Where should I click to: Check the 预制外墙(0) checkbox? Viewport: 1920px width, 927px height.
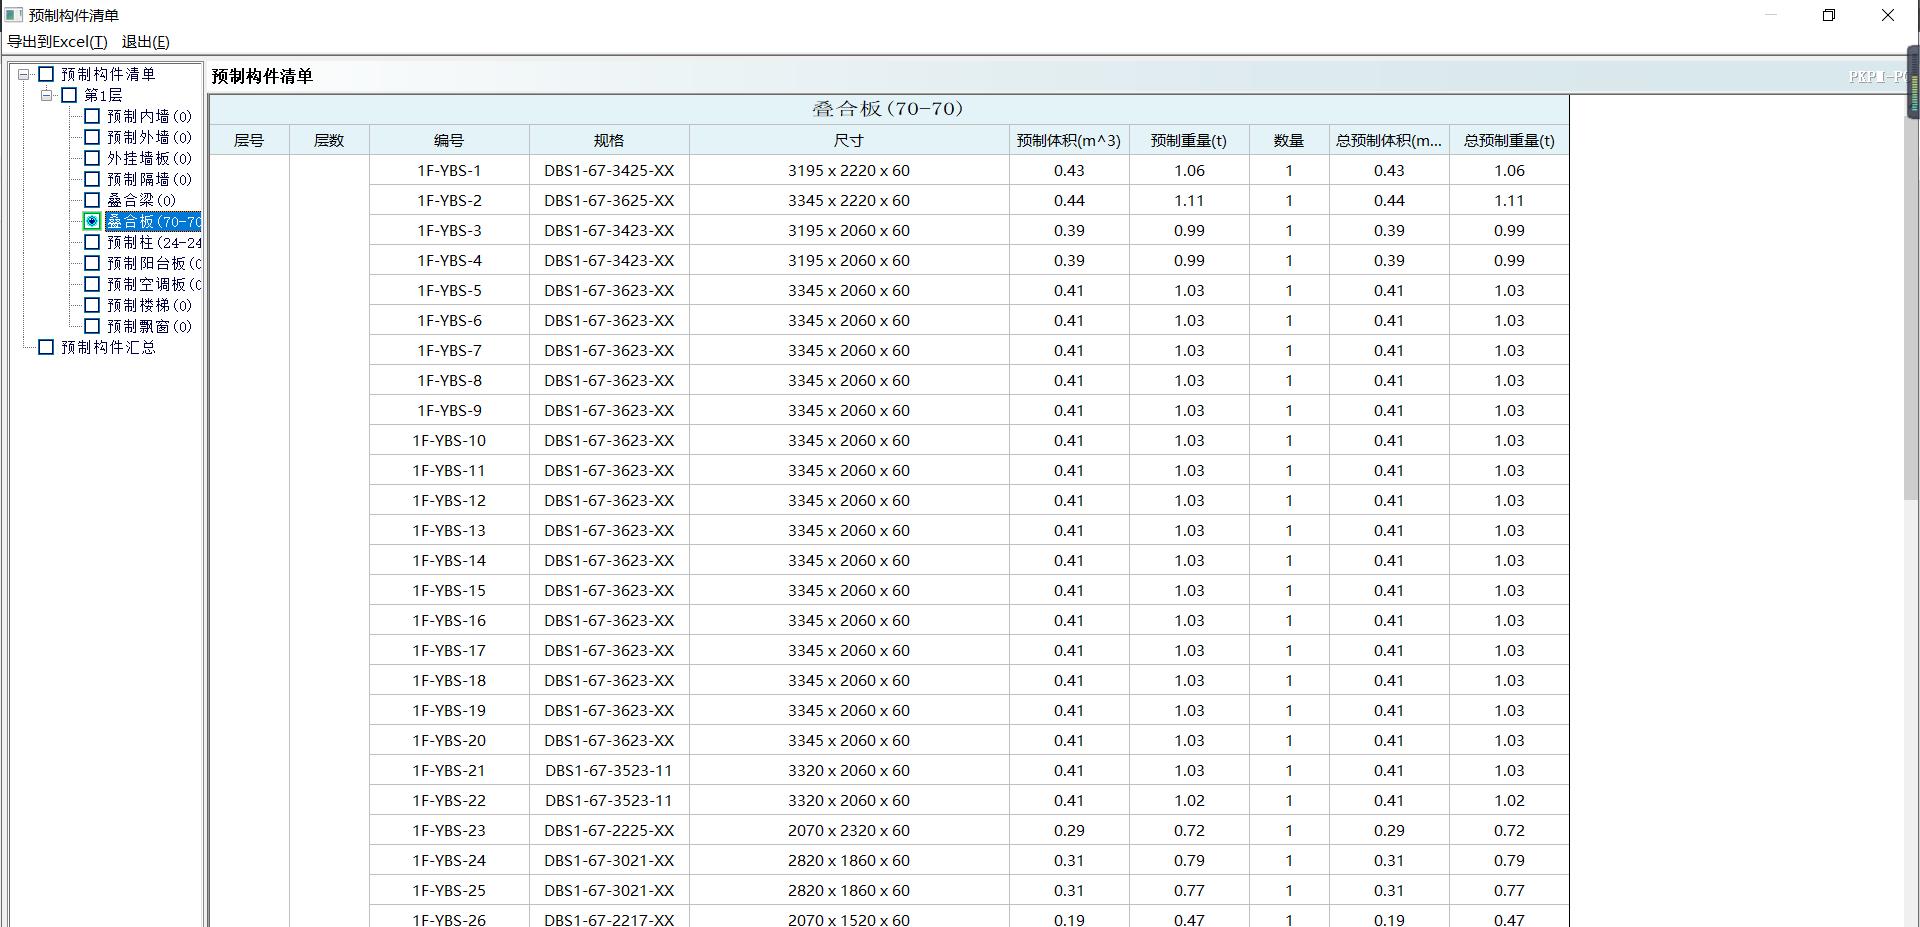coord(91,137)
